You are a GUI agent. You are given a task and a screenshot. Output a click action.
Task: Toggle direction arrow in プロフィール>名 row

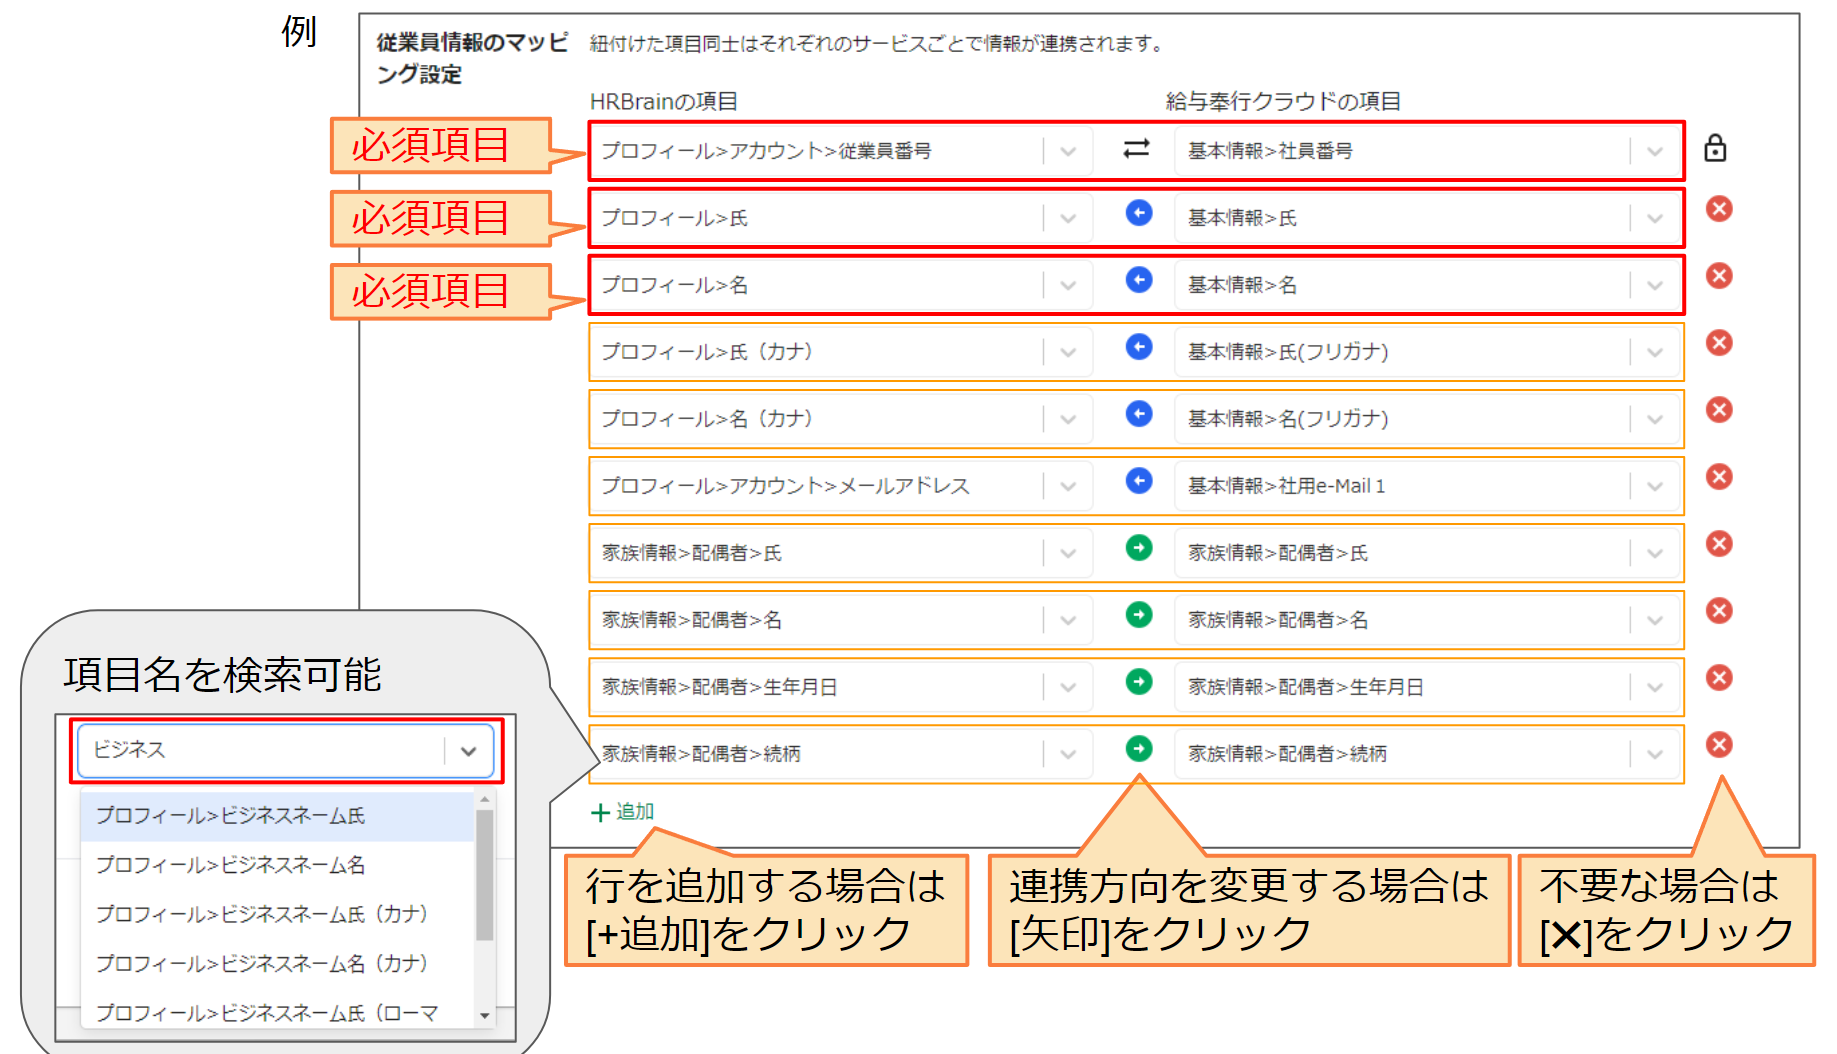1139,280
